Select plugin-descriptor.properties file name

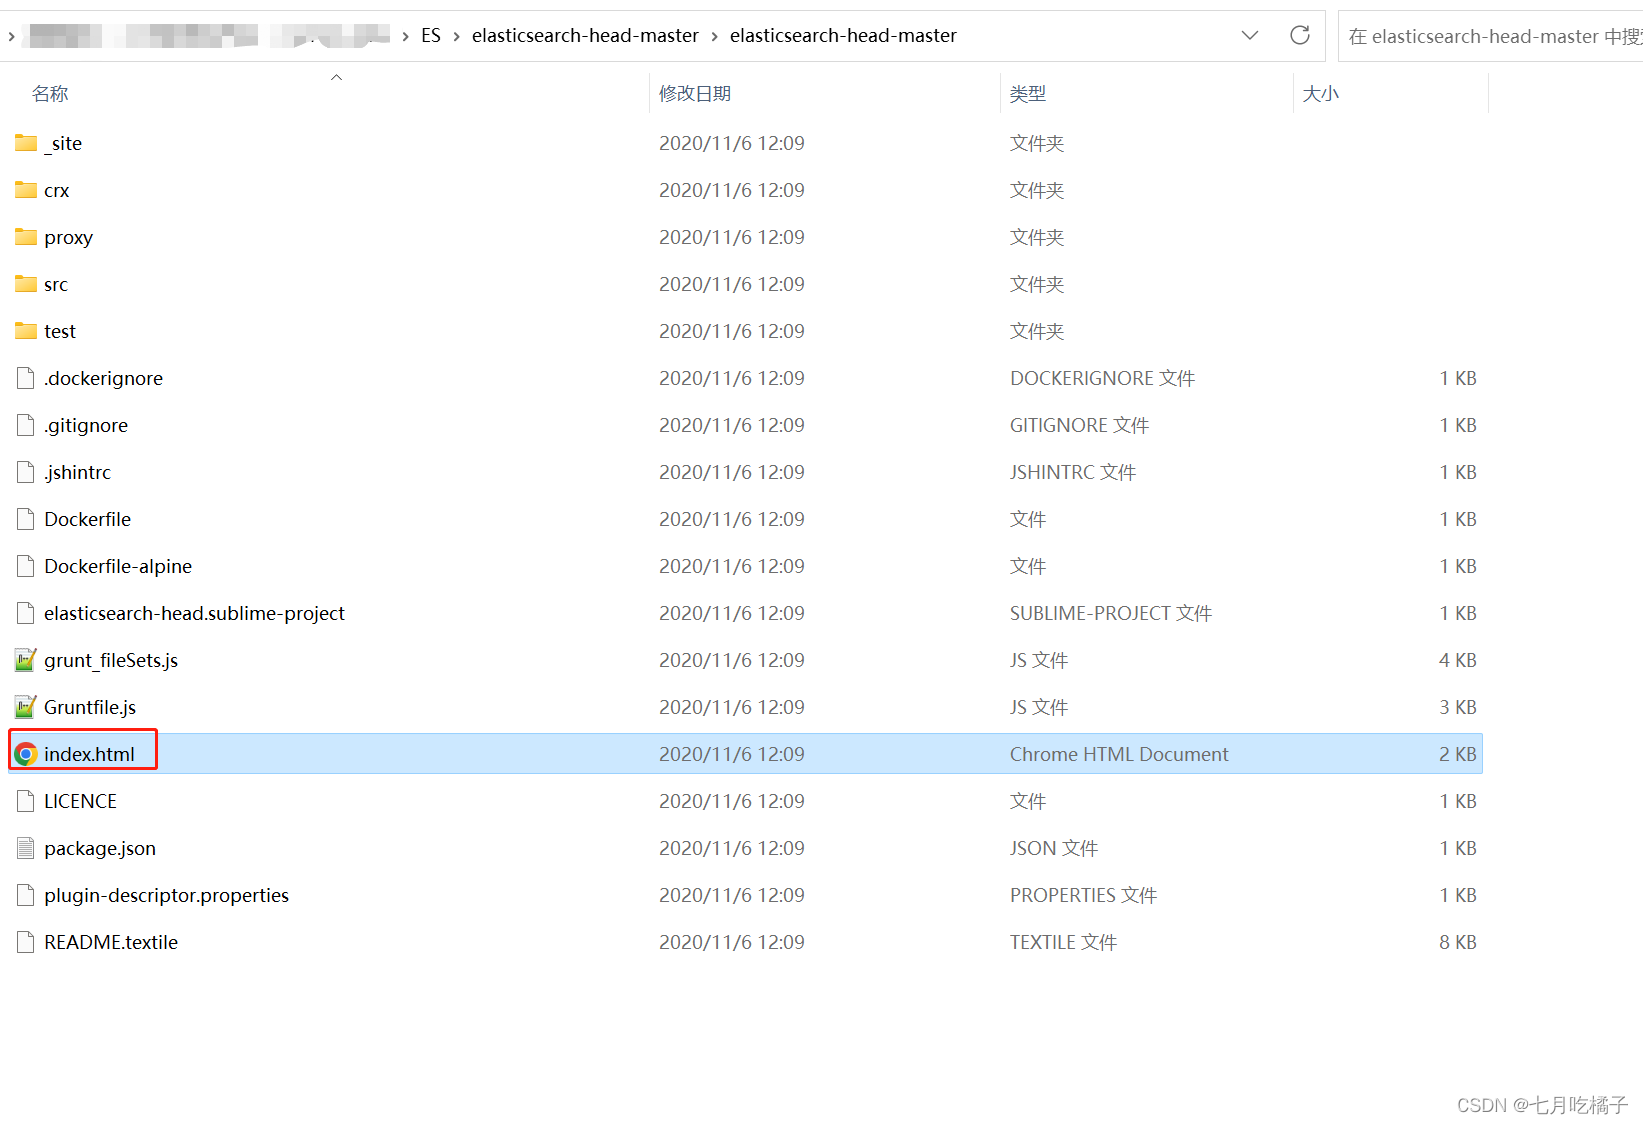pos(166,895)
